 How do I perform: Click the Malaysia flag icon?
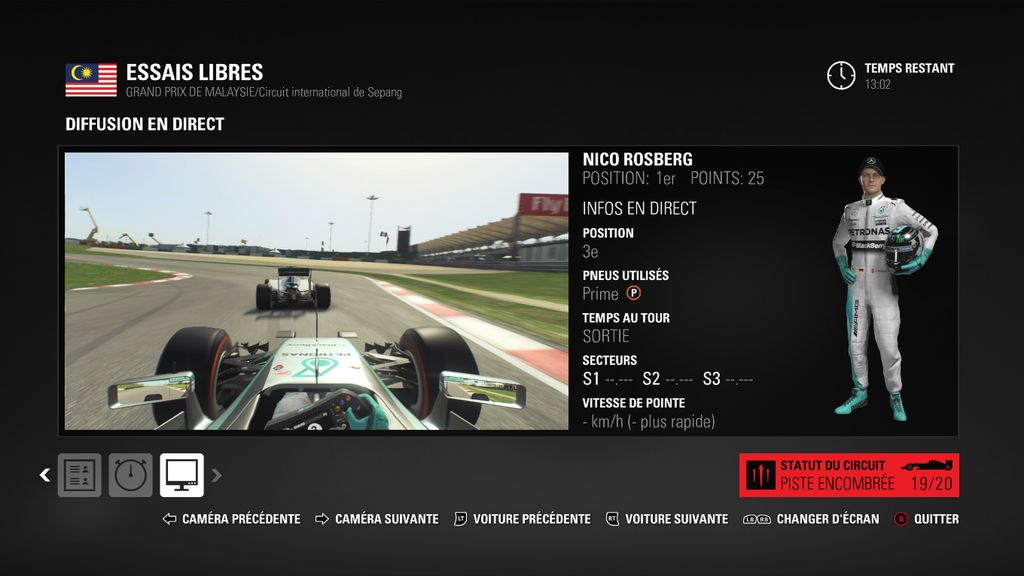(x=91, y=80)
